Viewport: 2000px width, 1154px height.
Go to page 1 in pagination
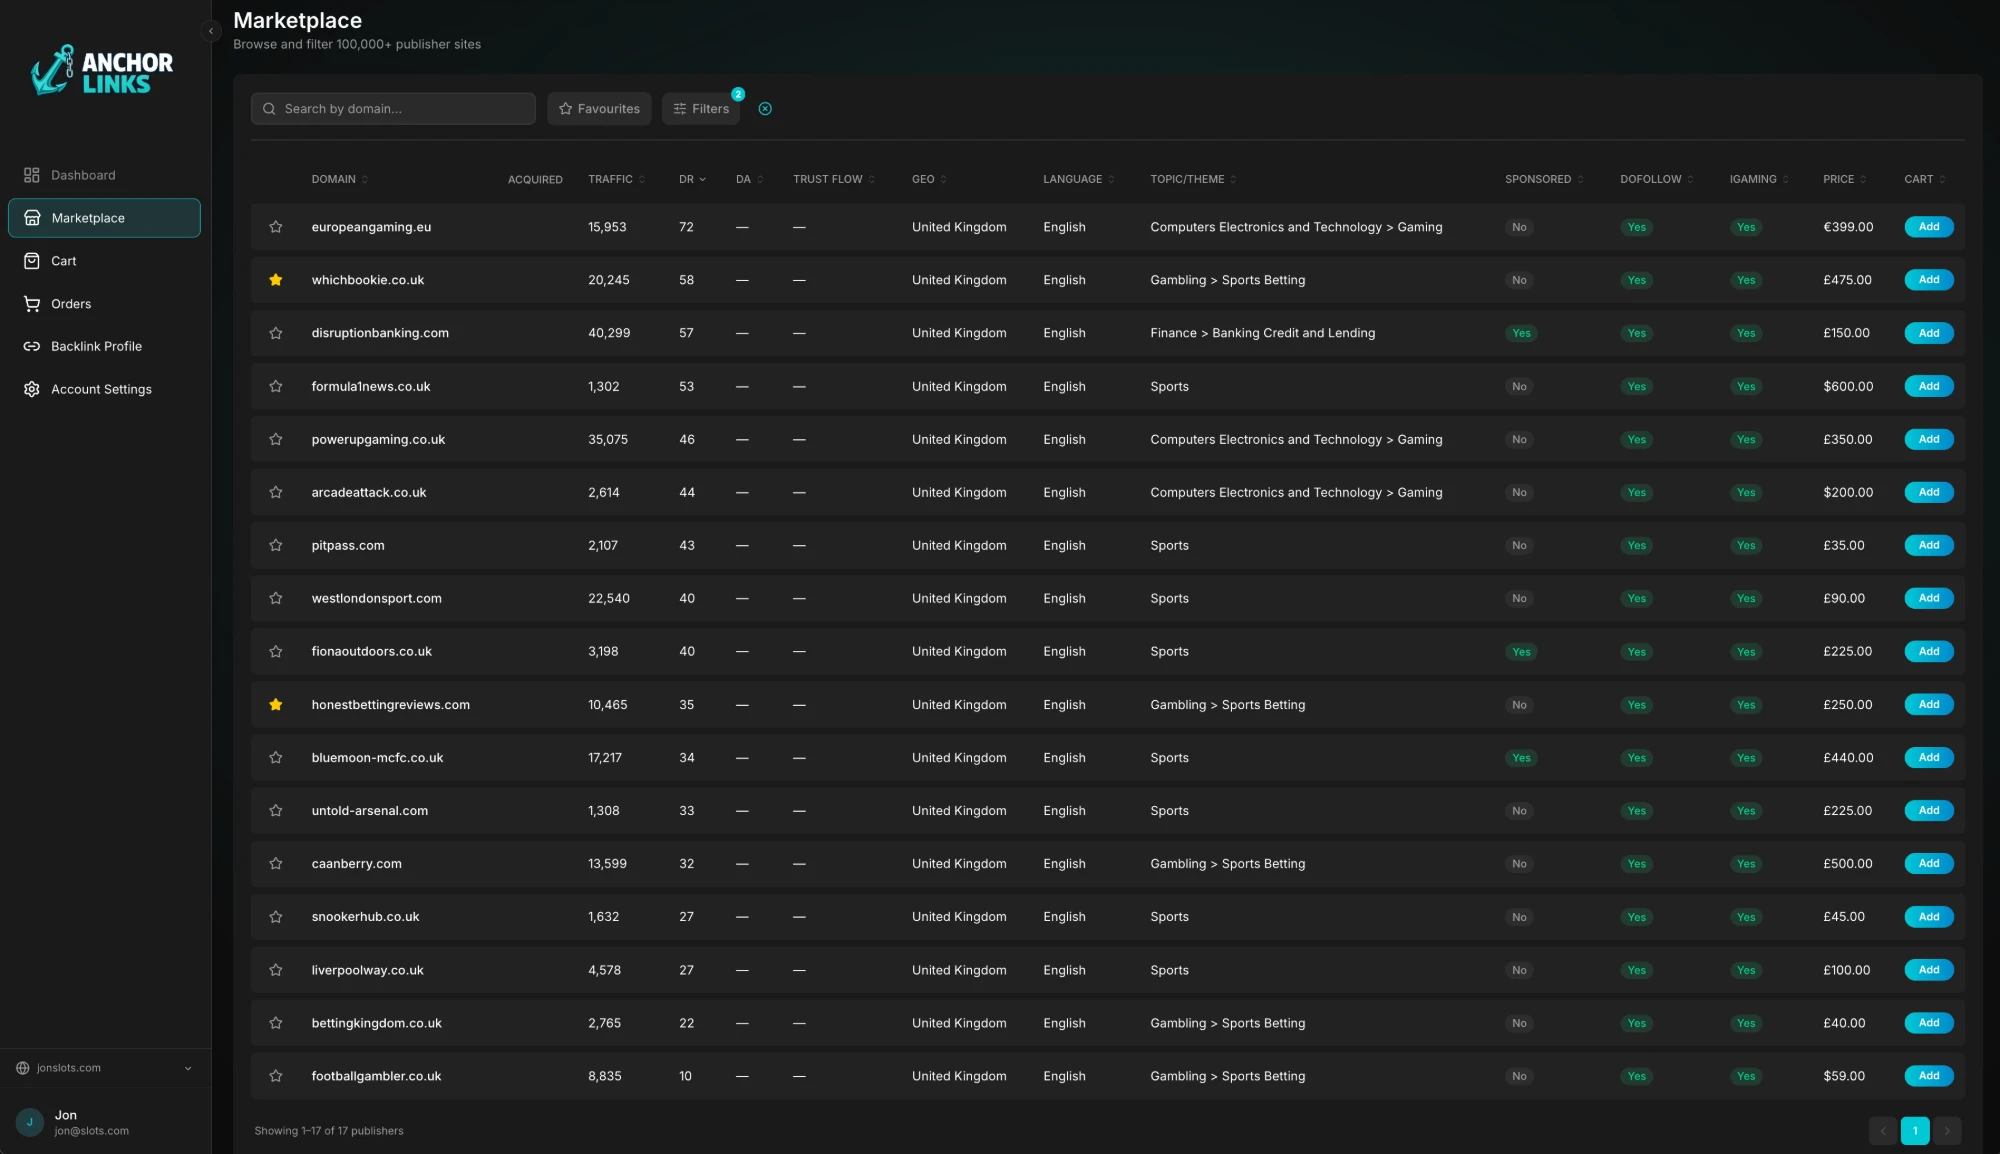pos(1914,1131)
